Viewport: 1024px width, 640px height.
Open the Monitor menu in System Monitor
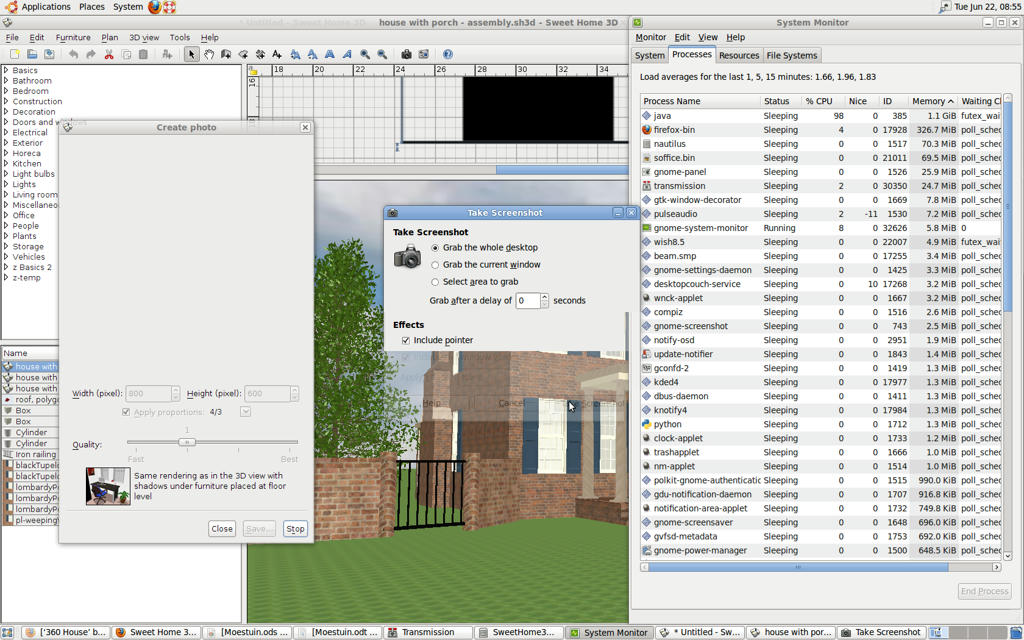[x=650, y=37]
